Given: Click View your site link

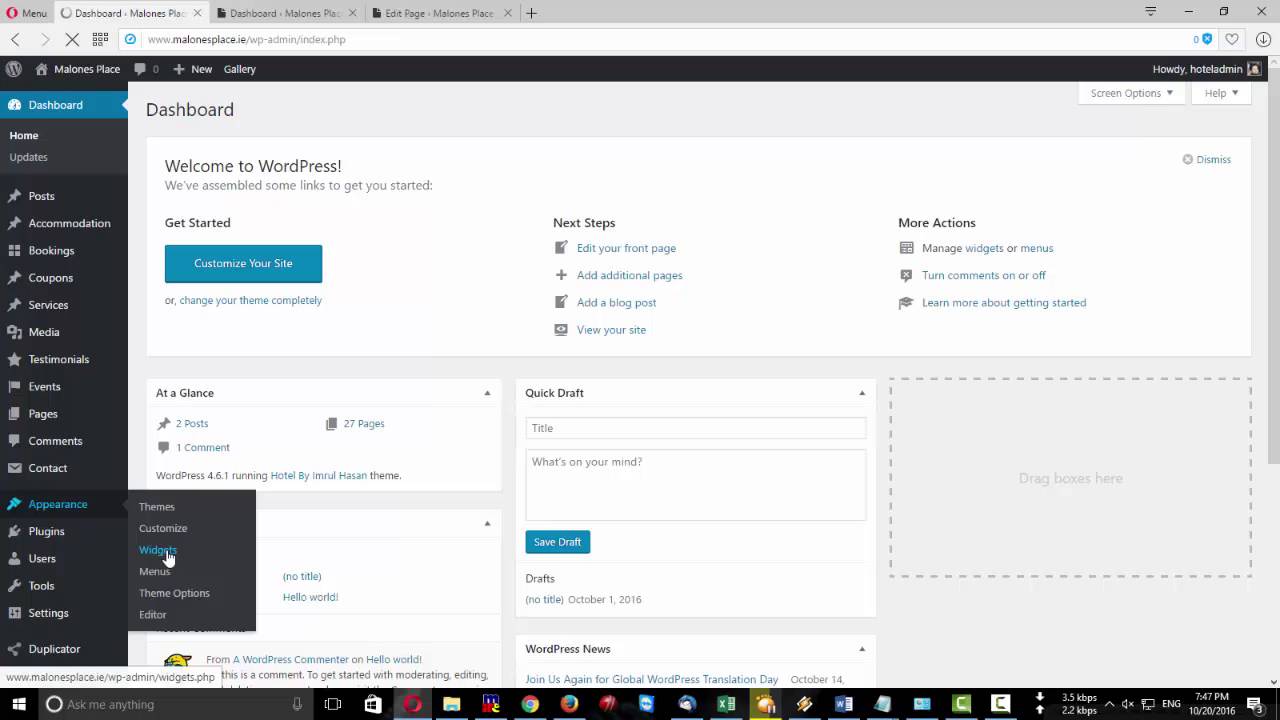Looking at the screenshot, I should [611, 329].
